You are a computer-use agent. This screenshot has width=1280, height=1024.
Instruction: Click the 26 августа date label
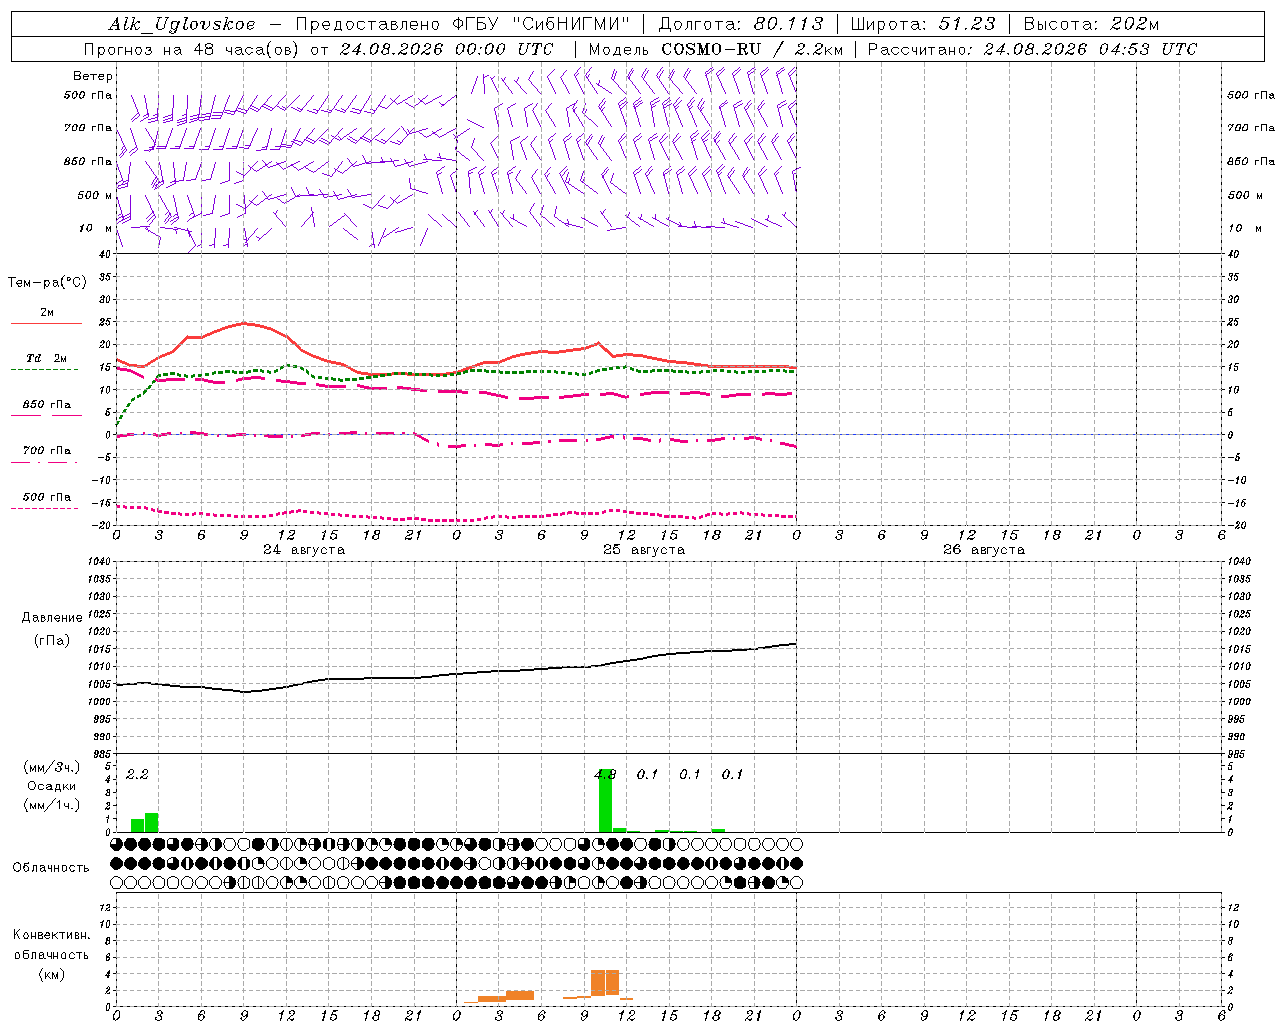click(984, 550)
